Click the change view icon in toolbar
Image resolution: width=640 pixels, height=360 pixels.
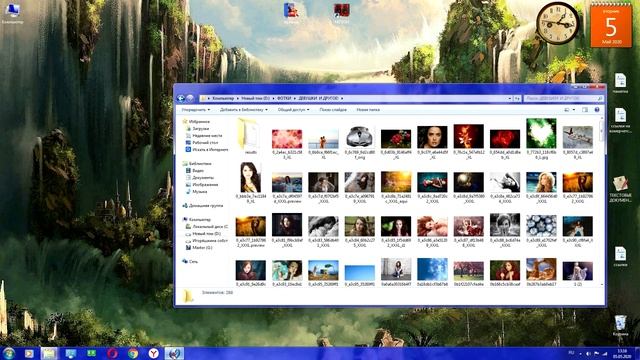pyautogui.click(x=567, y=110)
